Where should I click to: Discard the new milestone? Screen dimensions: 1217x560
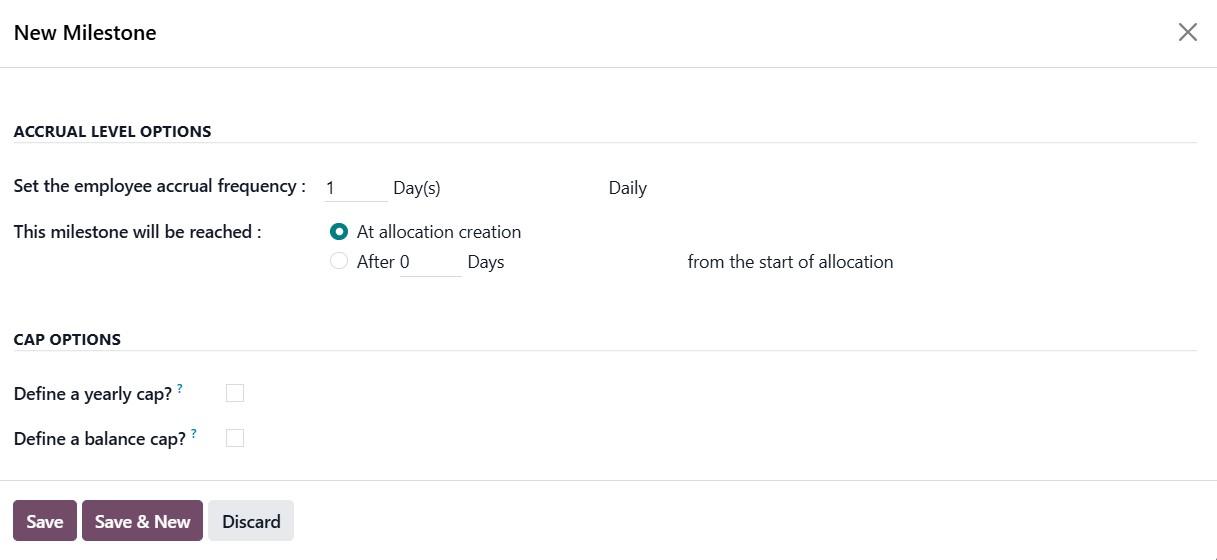click(x=251, y=521)
